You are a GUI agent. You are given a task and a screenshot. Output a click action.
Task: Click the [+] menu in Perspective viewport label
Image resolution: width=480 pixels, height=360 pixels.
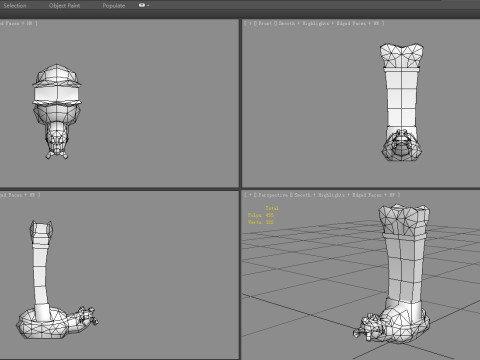pyautogui.click(x=250, y=195)
